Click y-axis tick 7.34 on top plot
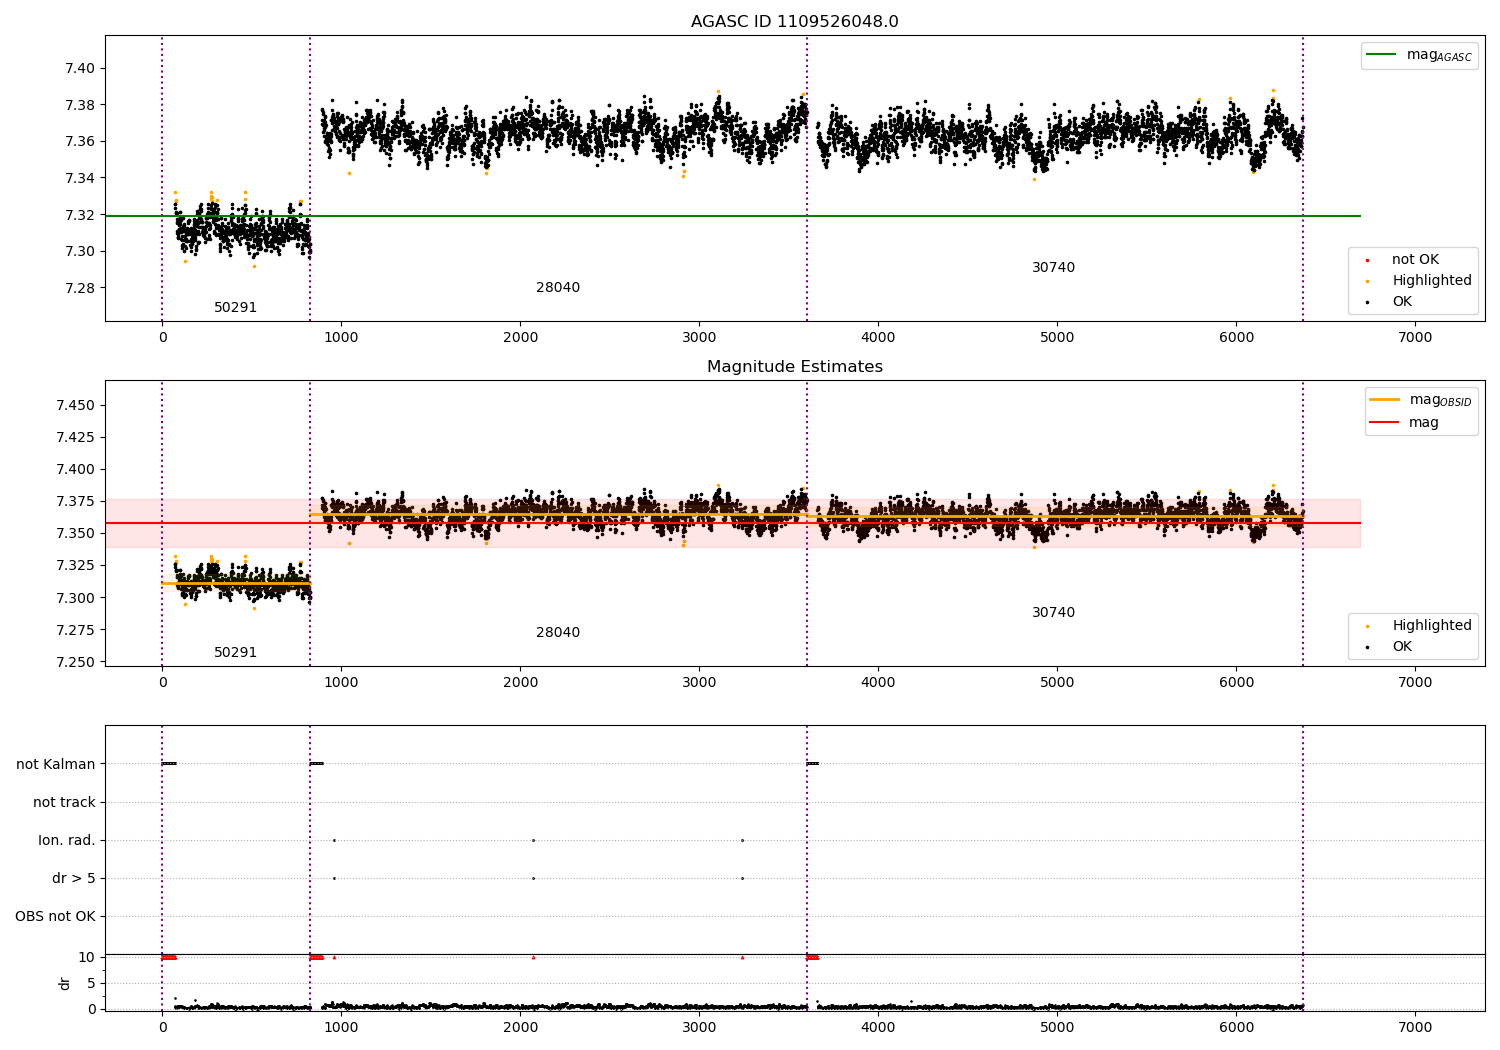 tap(80, 178)
